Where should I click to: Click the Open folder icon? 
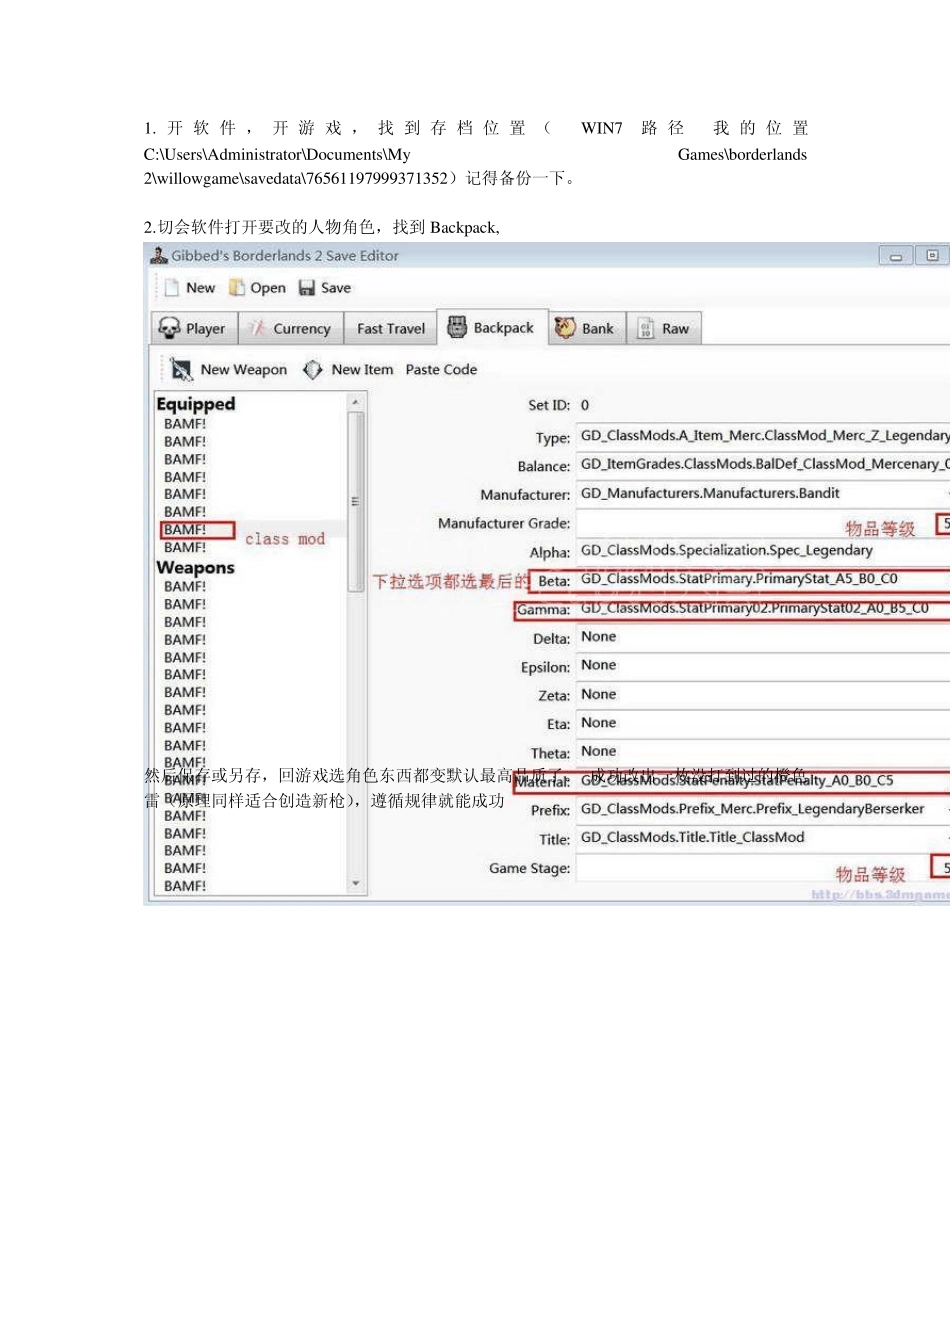click(237, 288)
